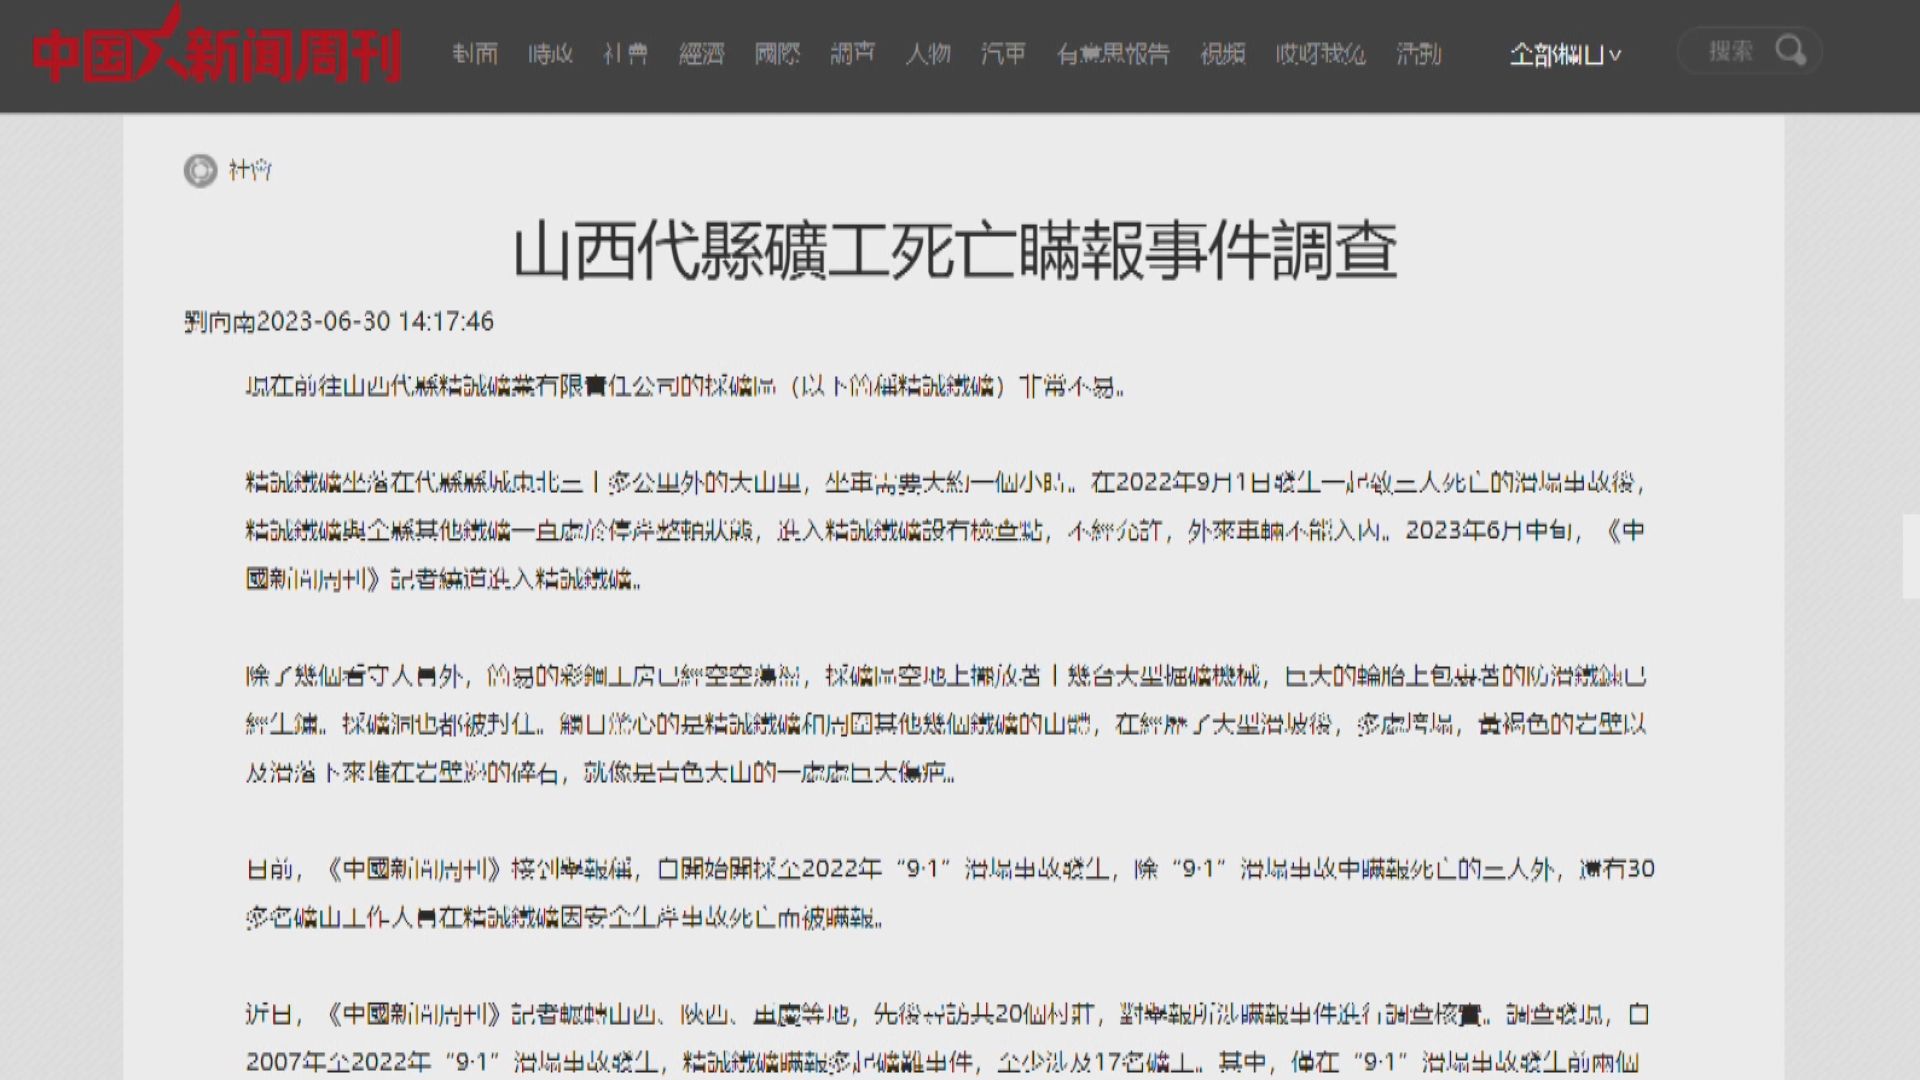Browse the 國際 section
This screenshot has width=1920, height=1080.
(779, 55)
